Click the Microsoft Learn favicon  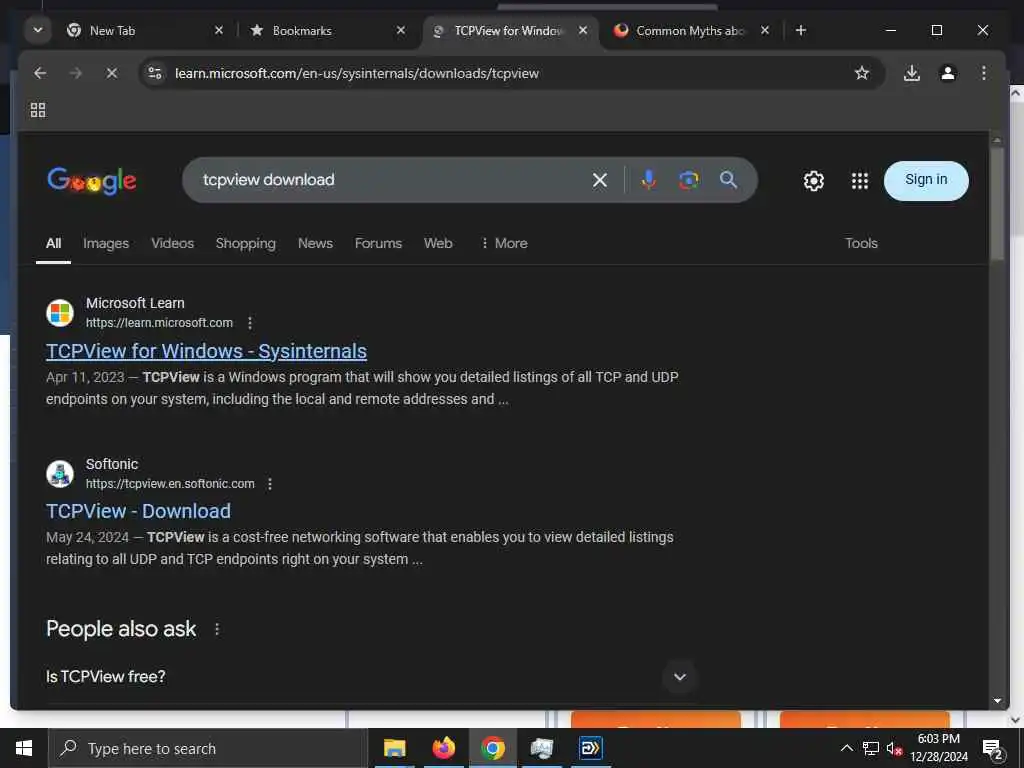point(60,313)
